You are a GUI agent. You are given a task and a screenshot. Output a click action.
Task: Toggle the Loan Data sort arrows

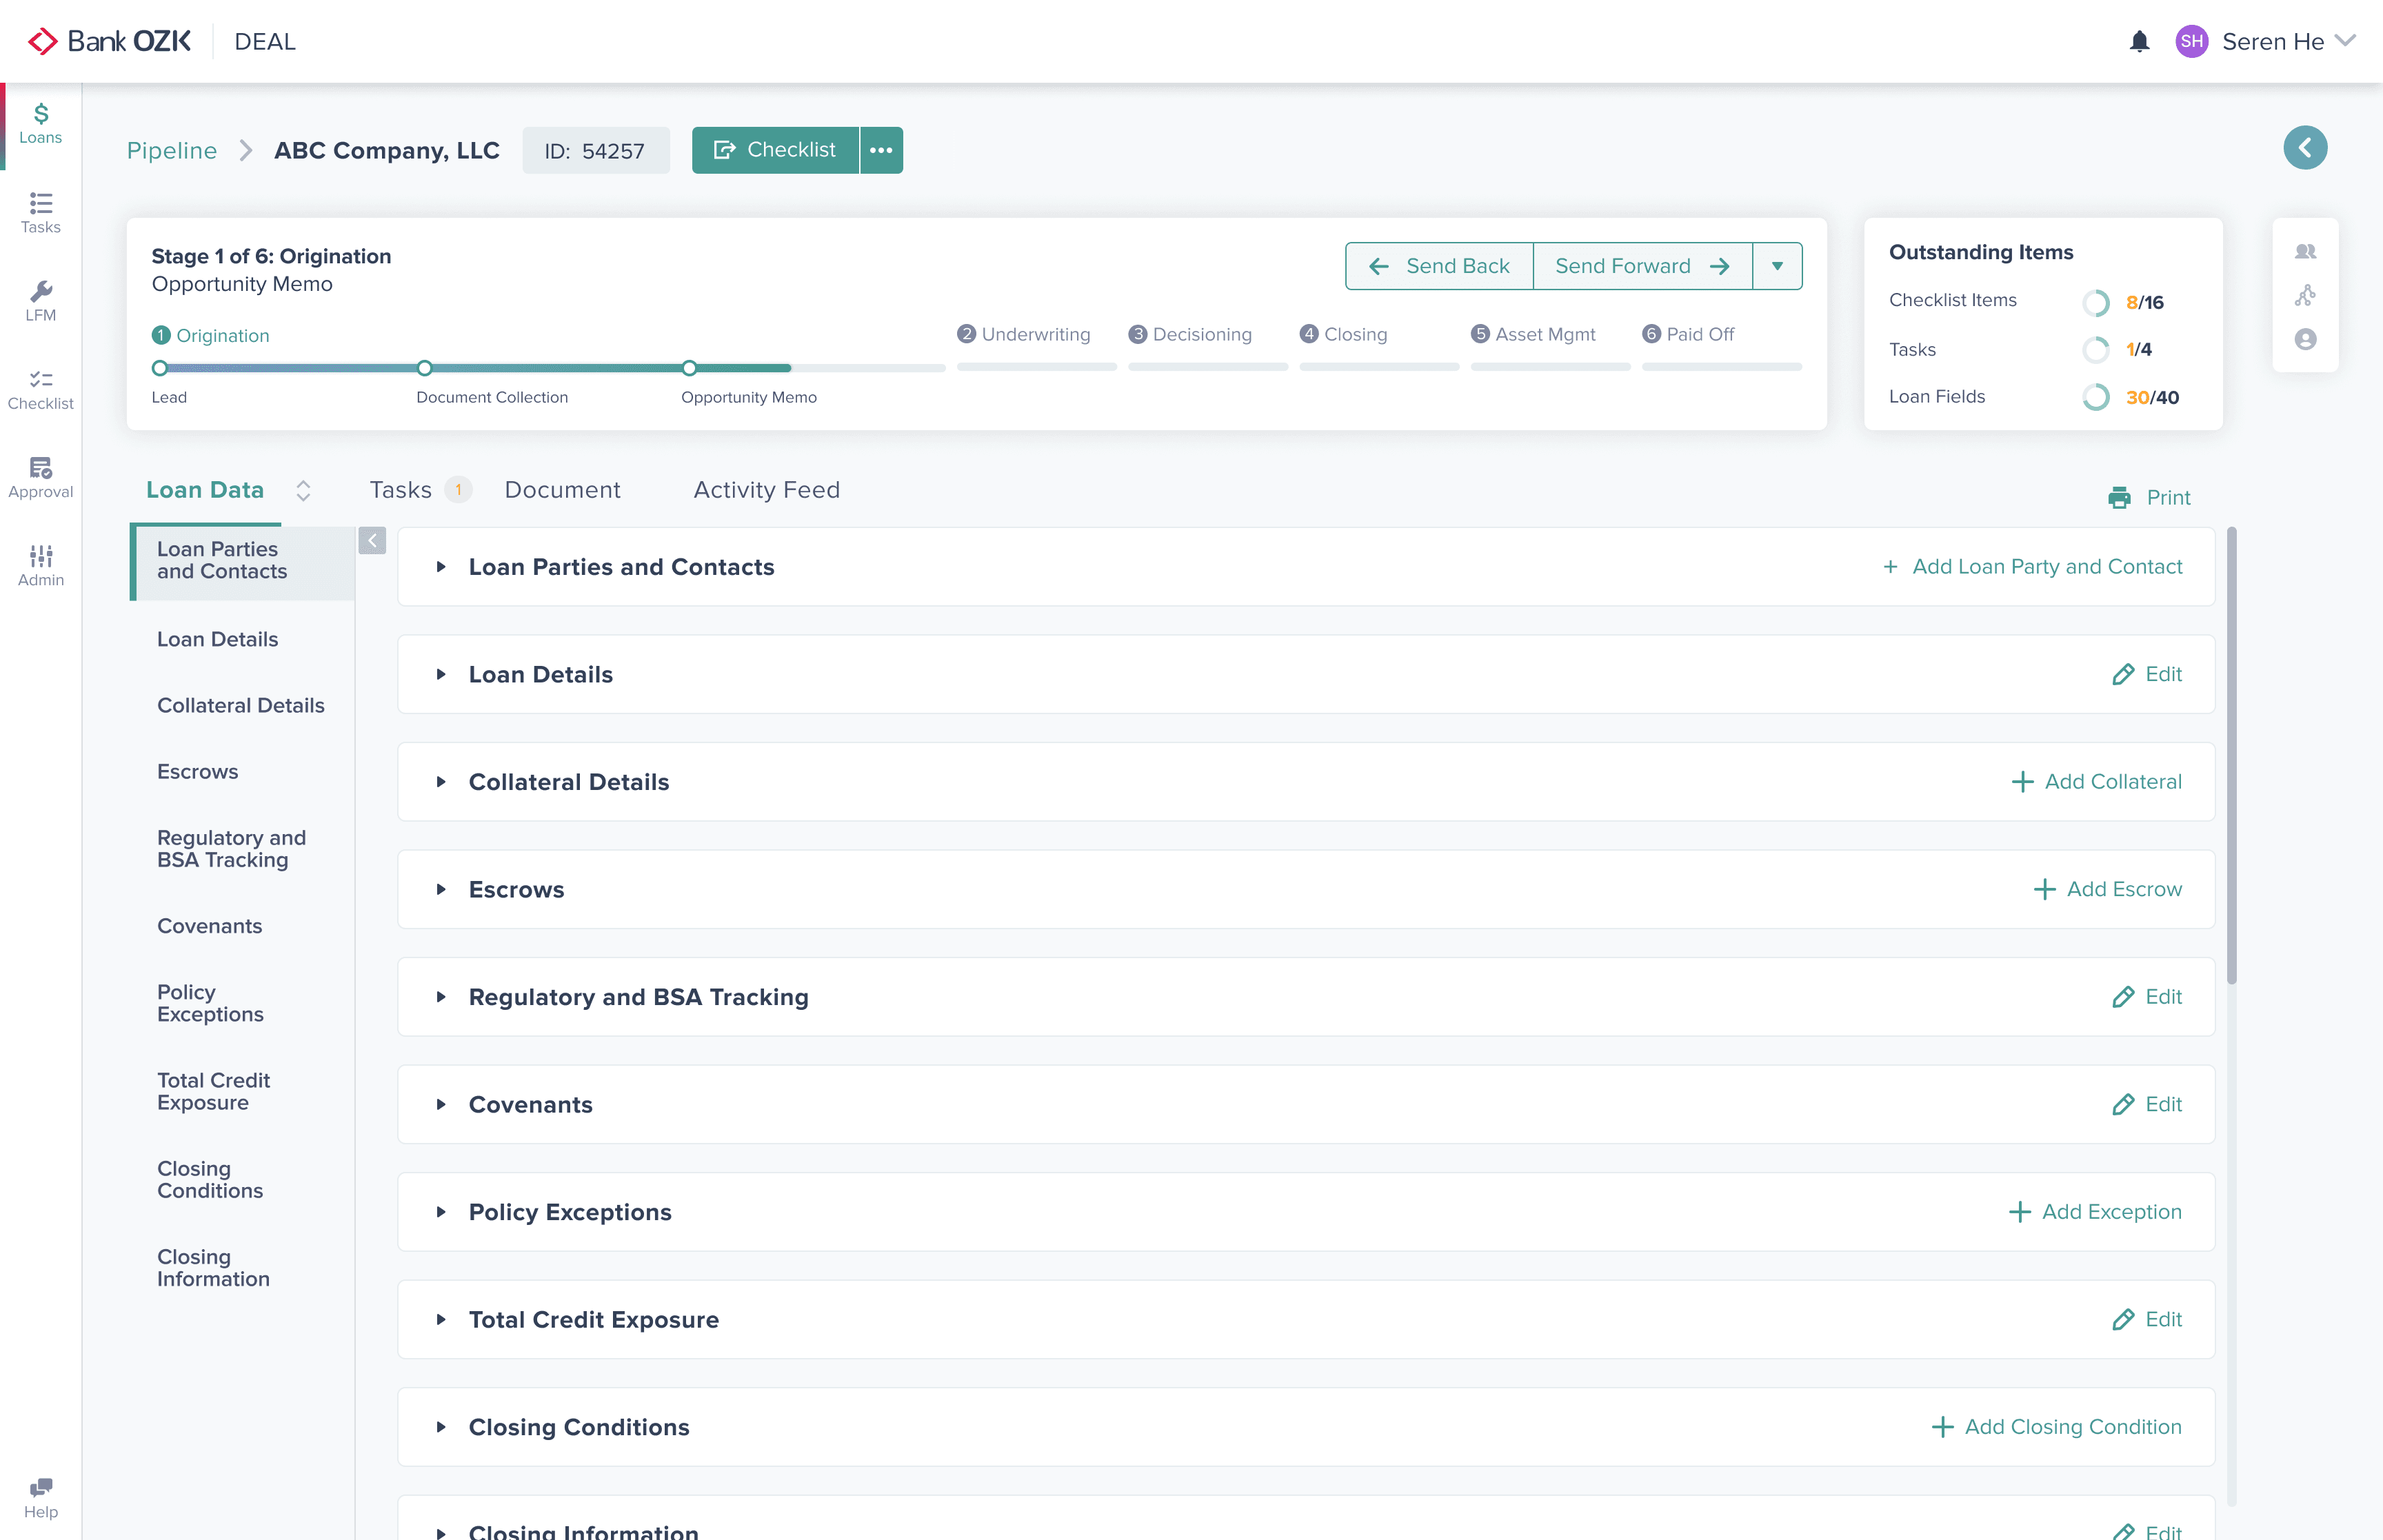(303, 490)
